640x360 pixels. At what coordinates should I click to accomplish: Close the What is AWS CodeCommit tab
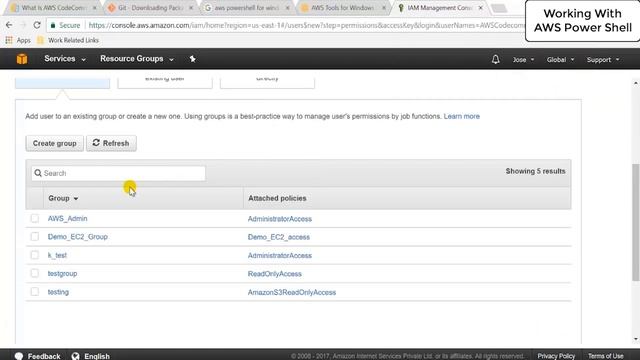[x=95, y=8]
